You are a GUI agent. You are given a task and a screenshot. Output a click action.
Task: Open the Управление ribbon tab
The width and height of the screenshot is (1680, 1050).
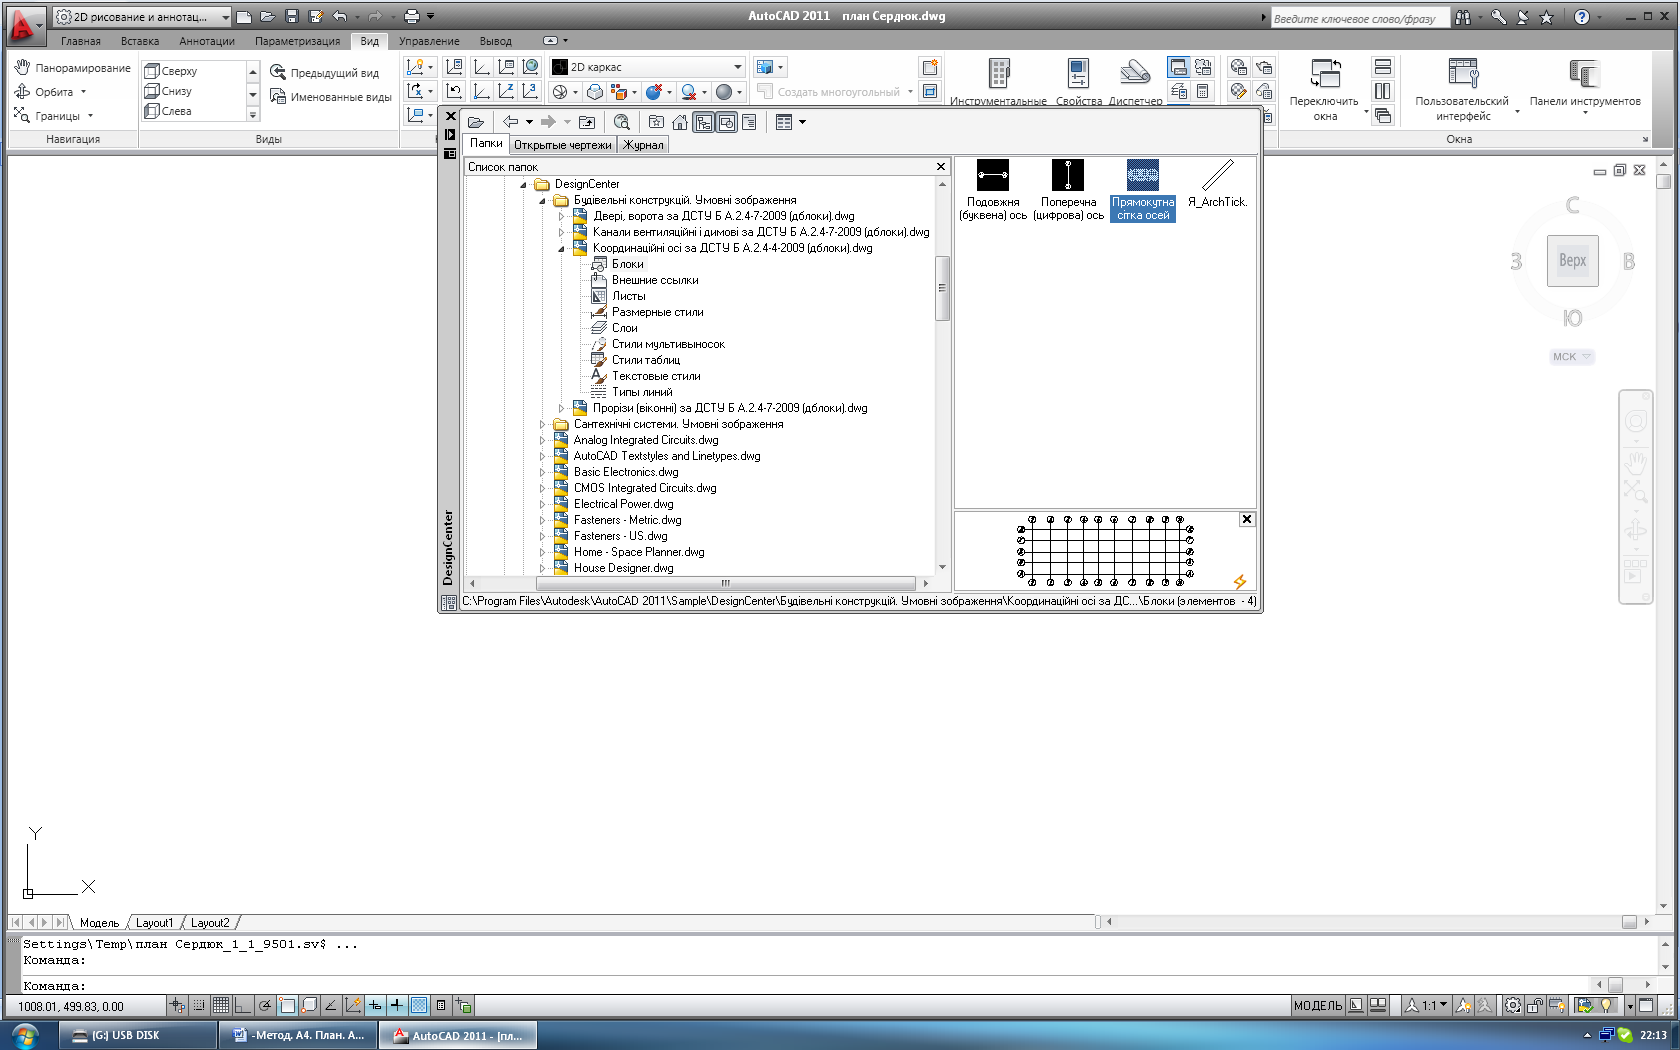[x=429, y=41]
